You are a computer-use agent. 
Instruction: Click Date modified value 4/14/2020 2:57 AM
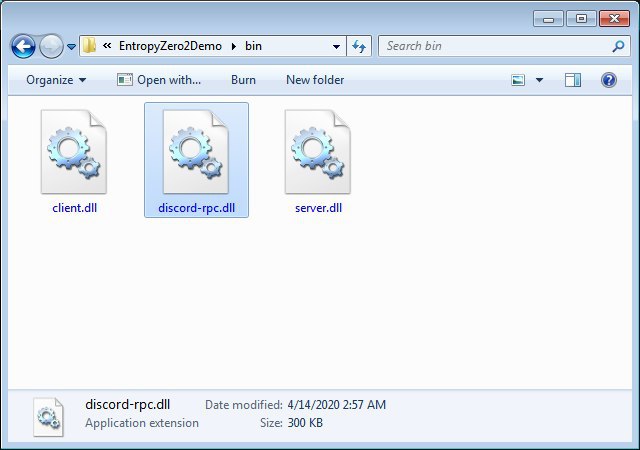click(336, 405)
